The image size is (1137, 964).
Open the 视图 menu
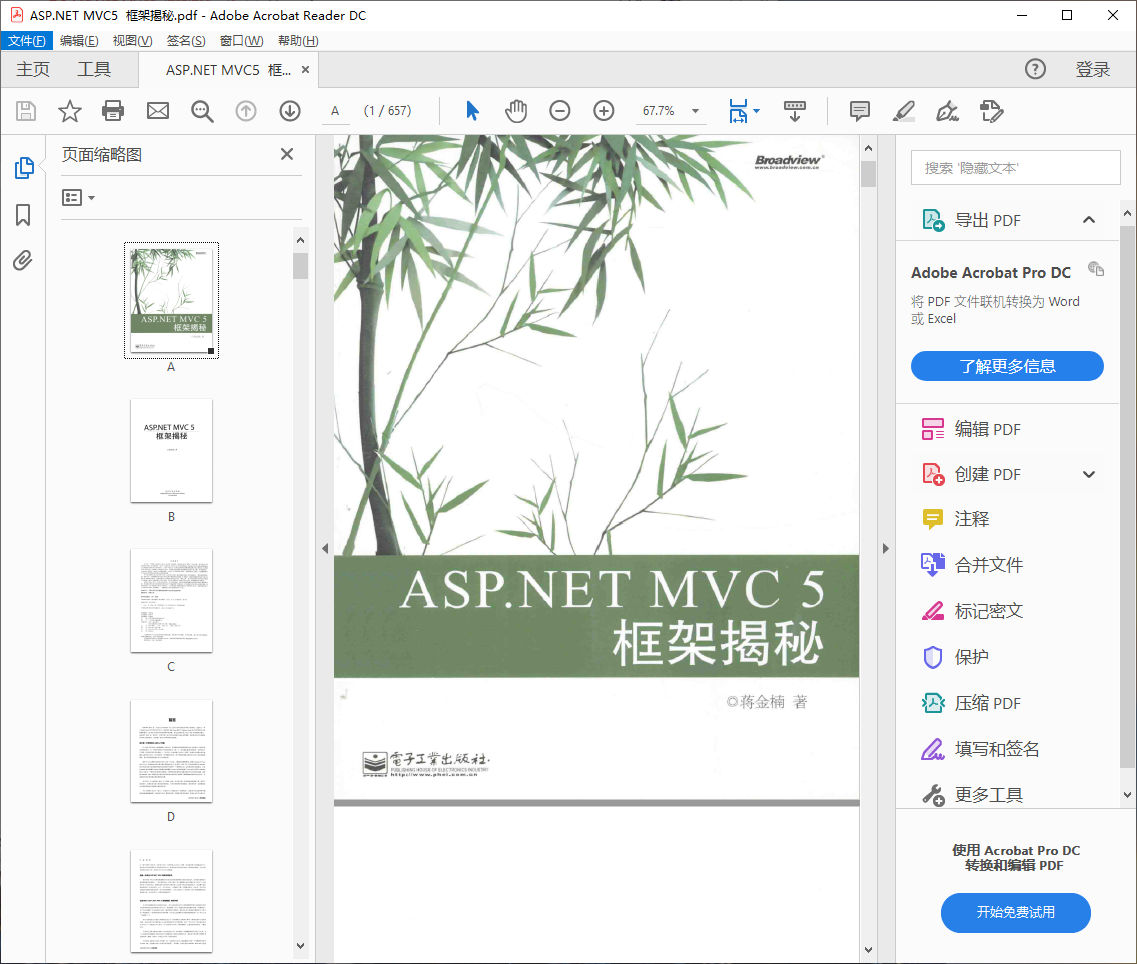132,41
